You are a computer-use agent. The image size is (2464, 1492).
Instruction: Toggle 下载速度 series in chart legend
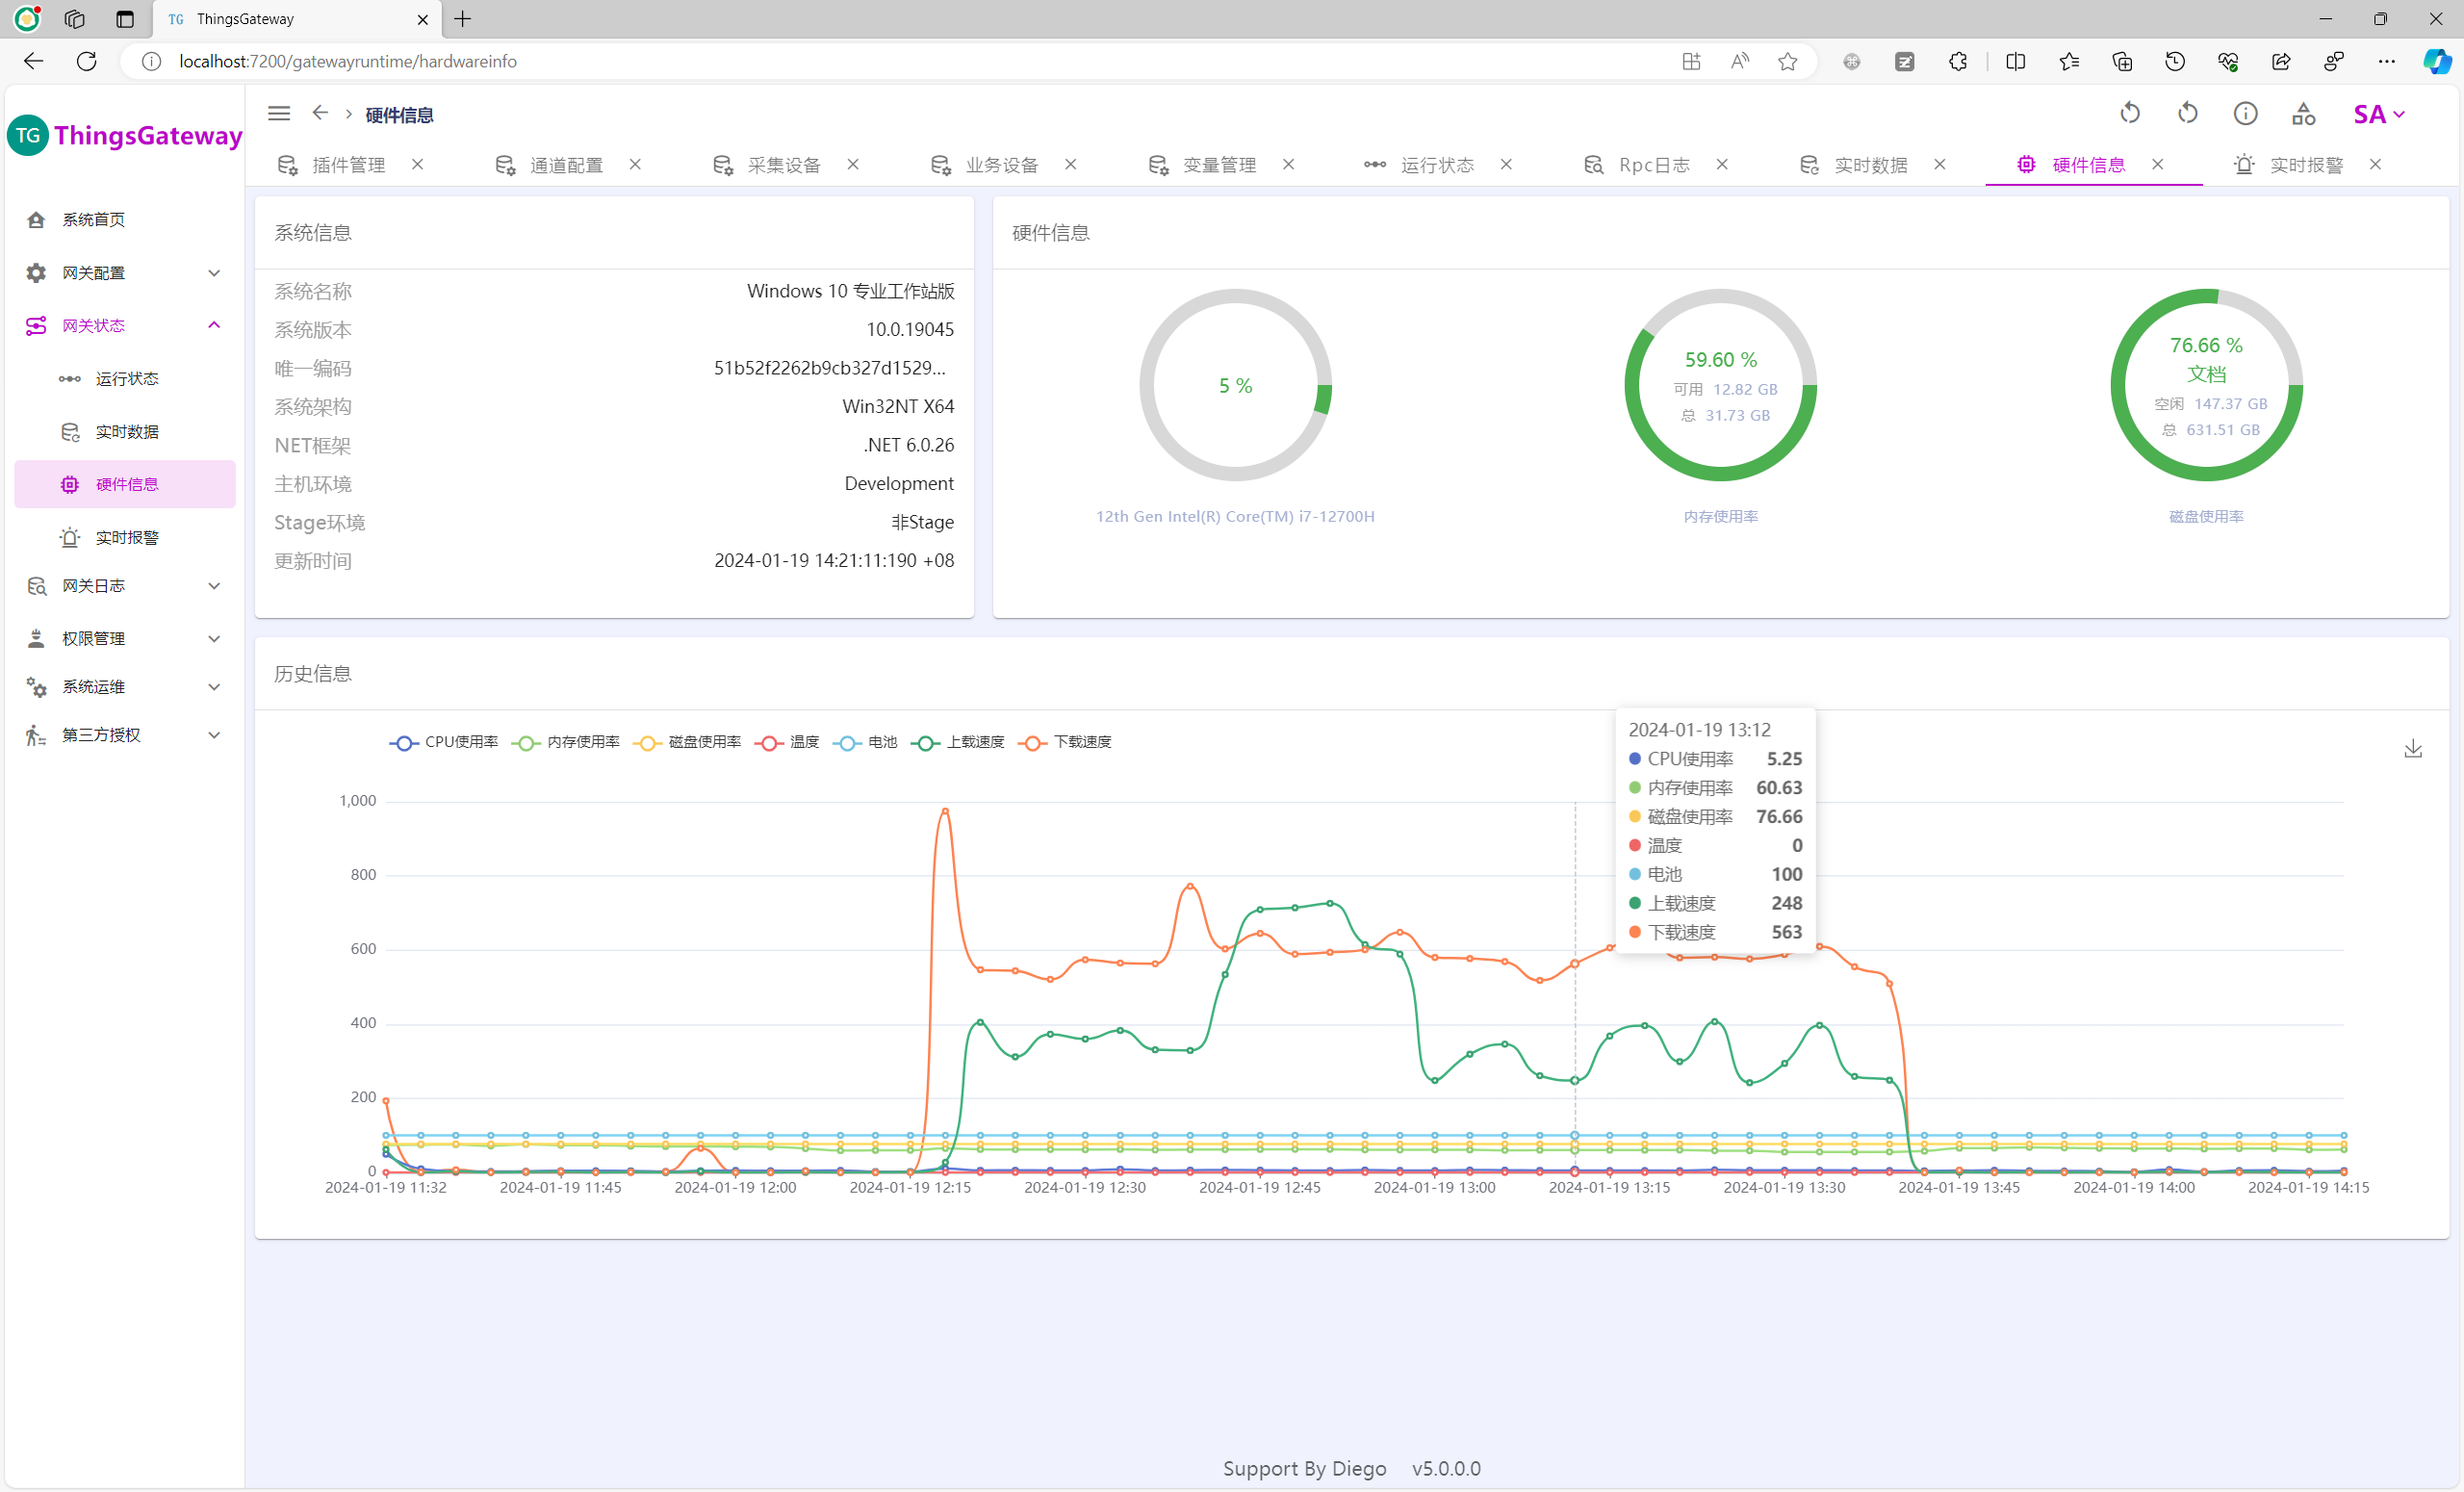1065,742
